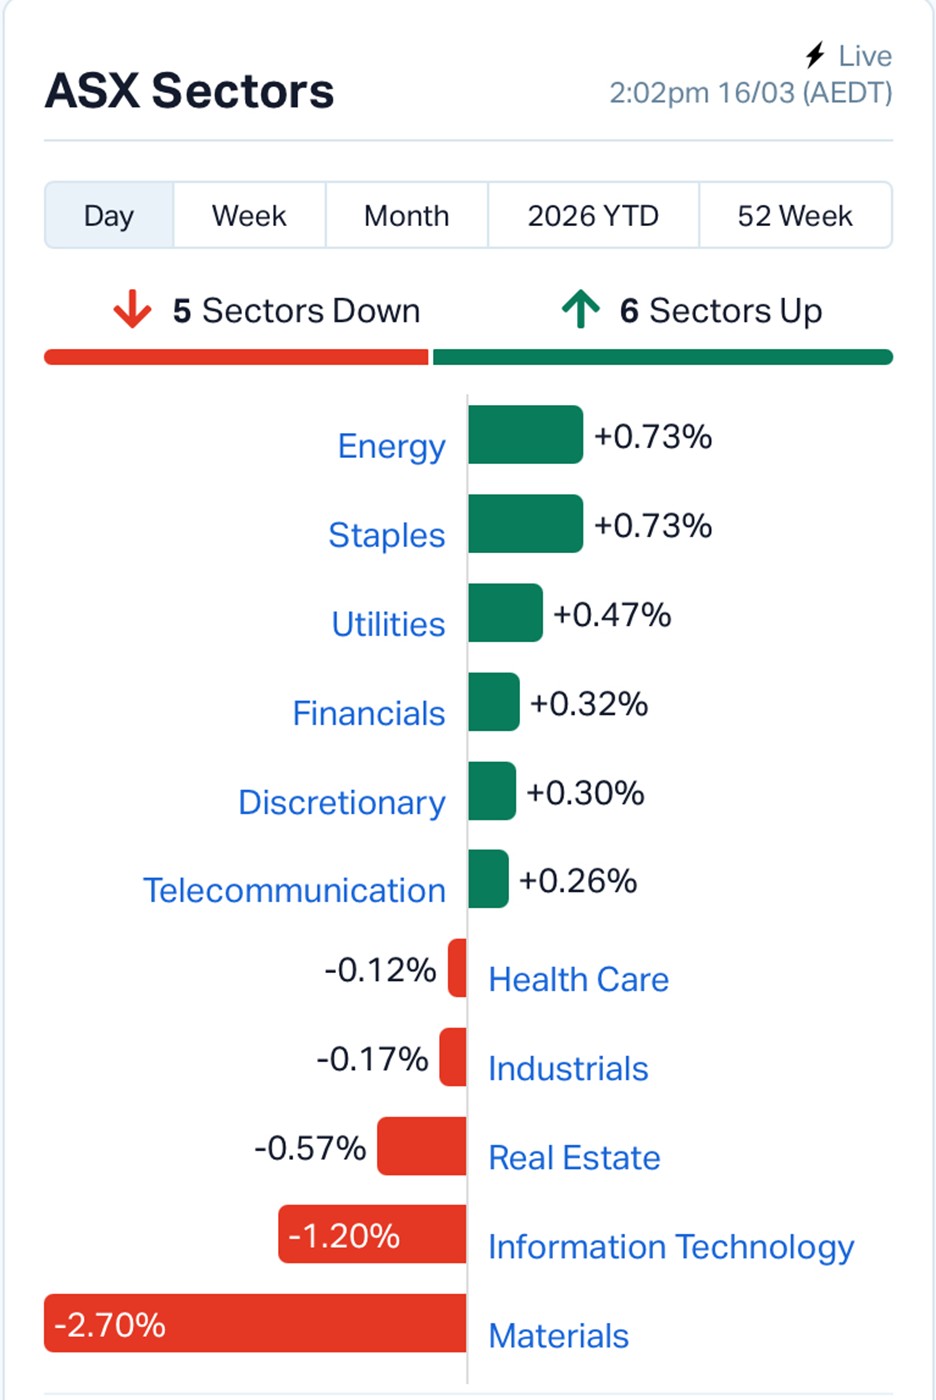Viewport: 936px width, 1400px height.
Task: Open the 52 Week tab
Action: click(795, 215)
